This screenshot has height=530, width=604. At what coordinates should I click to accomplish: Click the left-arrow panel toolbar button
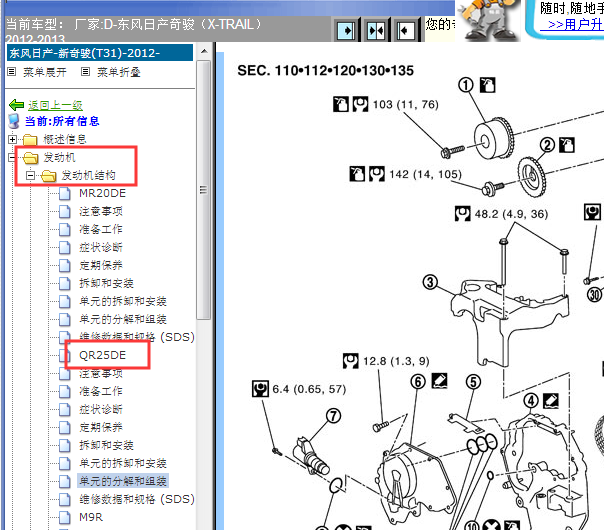(x=405, y=30)
